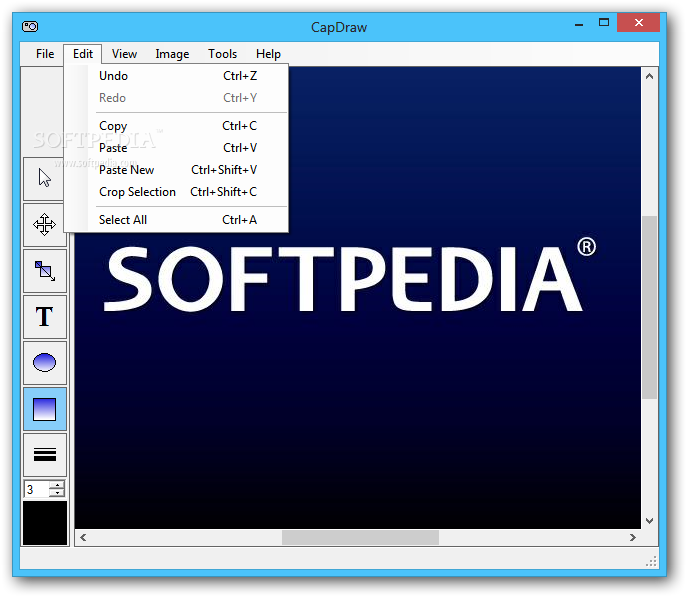Minimize the CapDraw window
The width and height of the screenshot is (687, 597).
click(579, 25)
